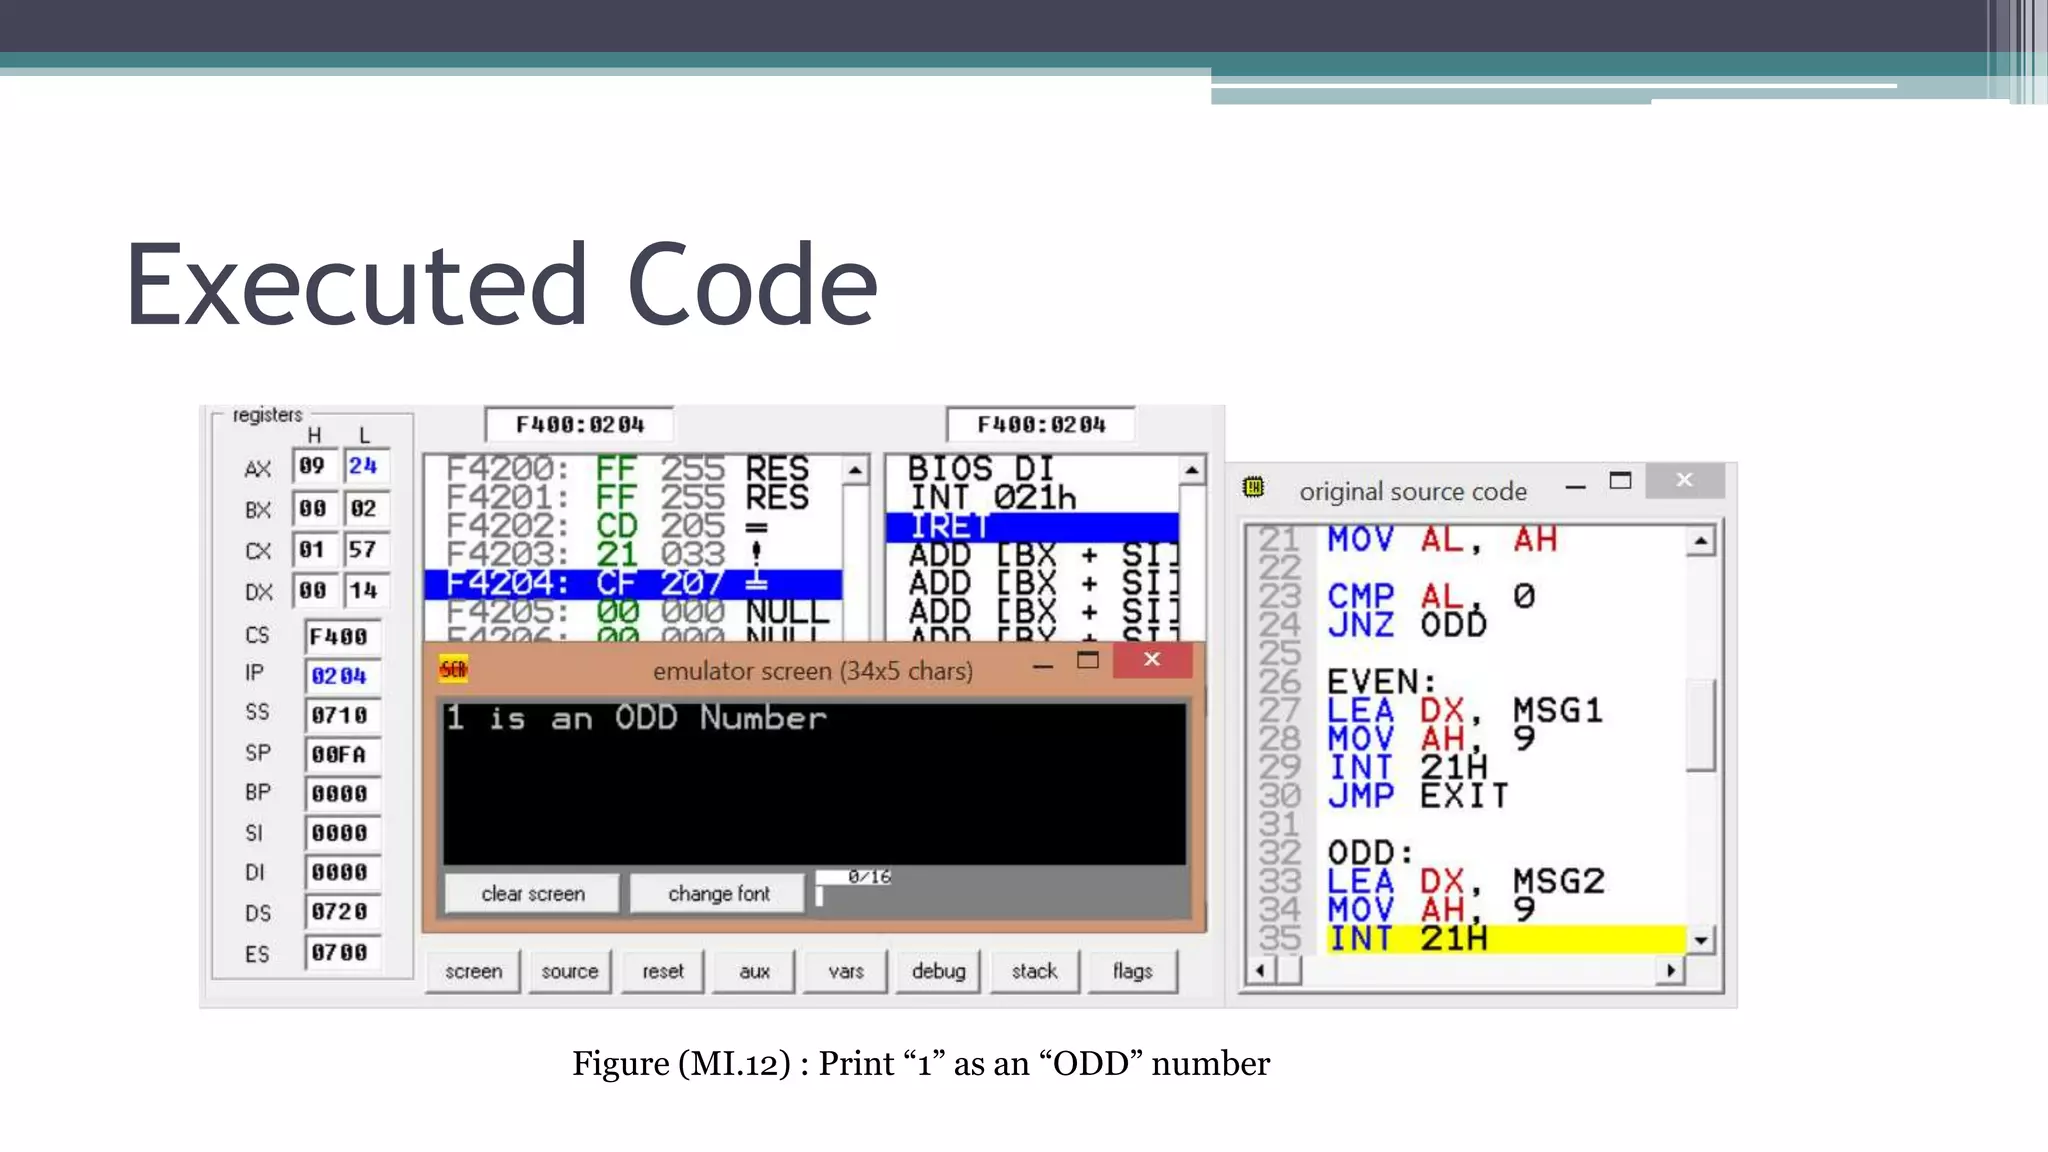Click the CS register field F400
Screen dimensions: 2048x1152
click(x=342, y=636)
